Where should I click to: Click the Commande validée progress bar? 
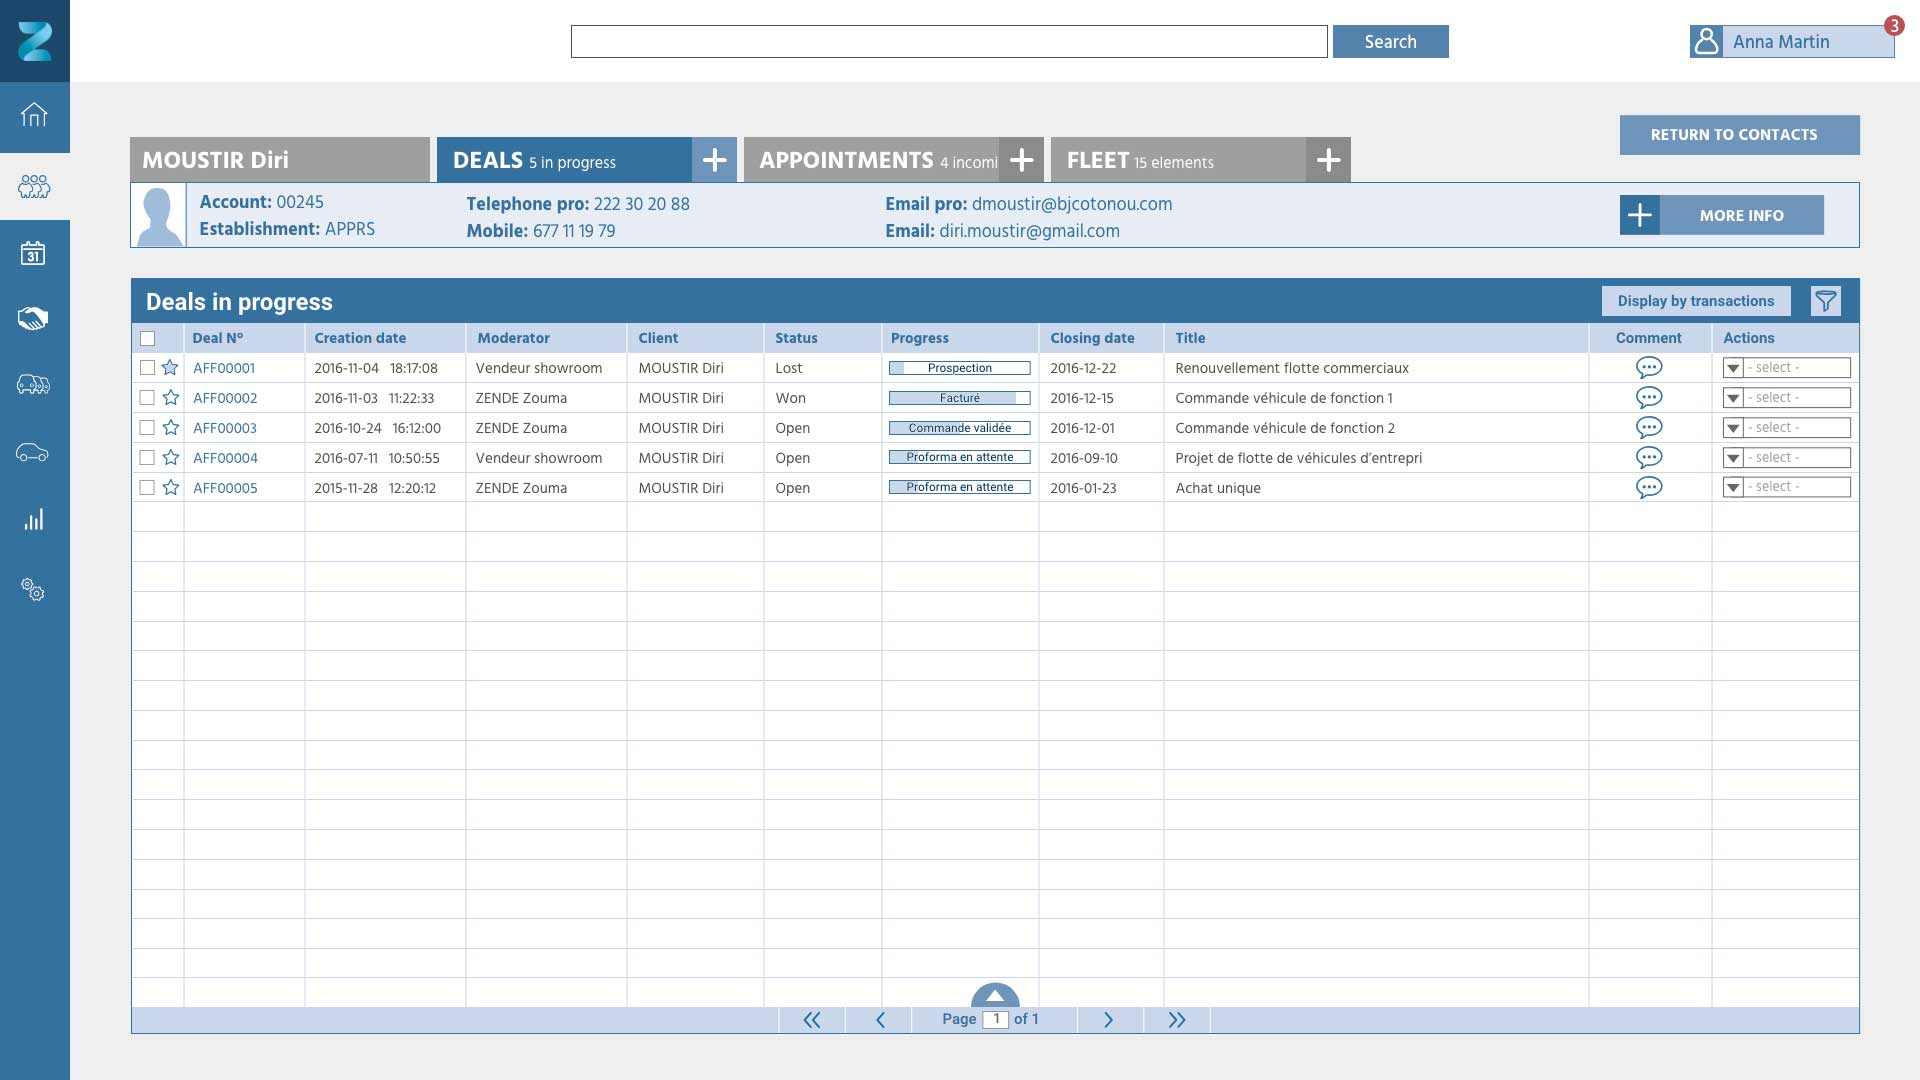coord(960,428)
